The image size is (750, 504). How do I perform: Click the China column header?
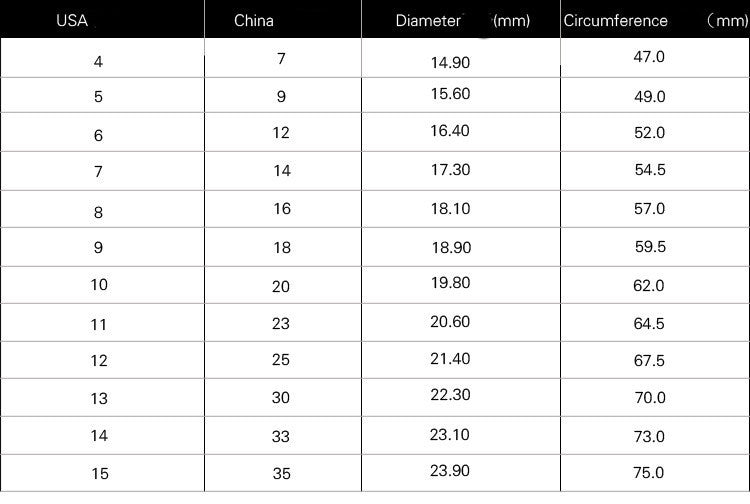tap(253, 20)
